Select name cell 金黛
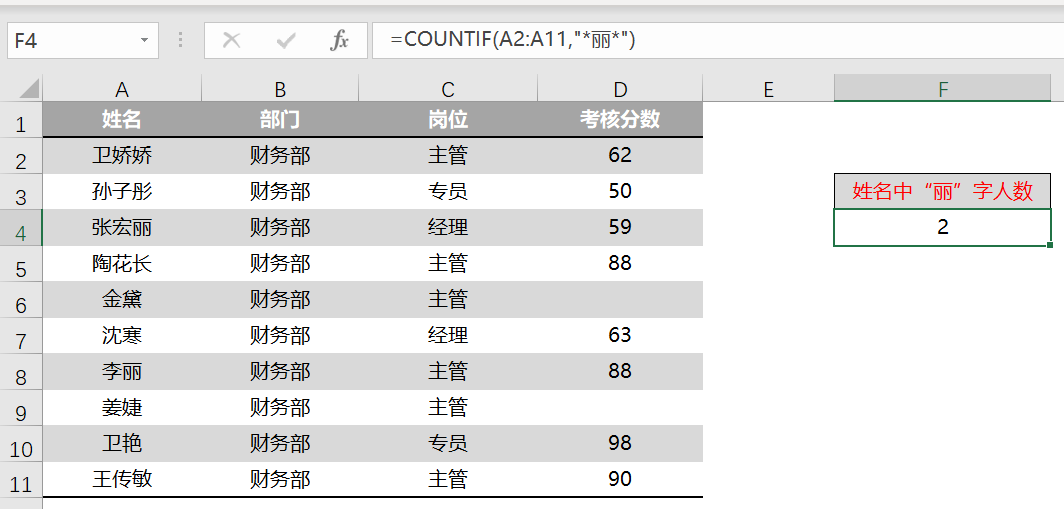1064x509 pixels. [x=122, y=299]
